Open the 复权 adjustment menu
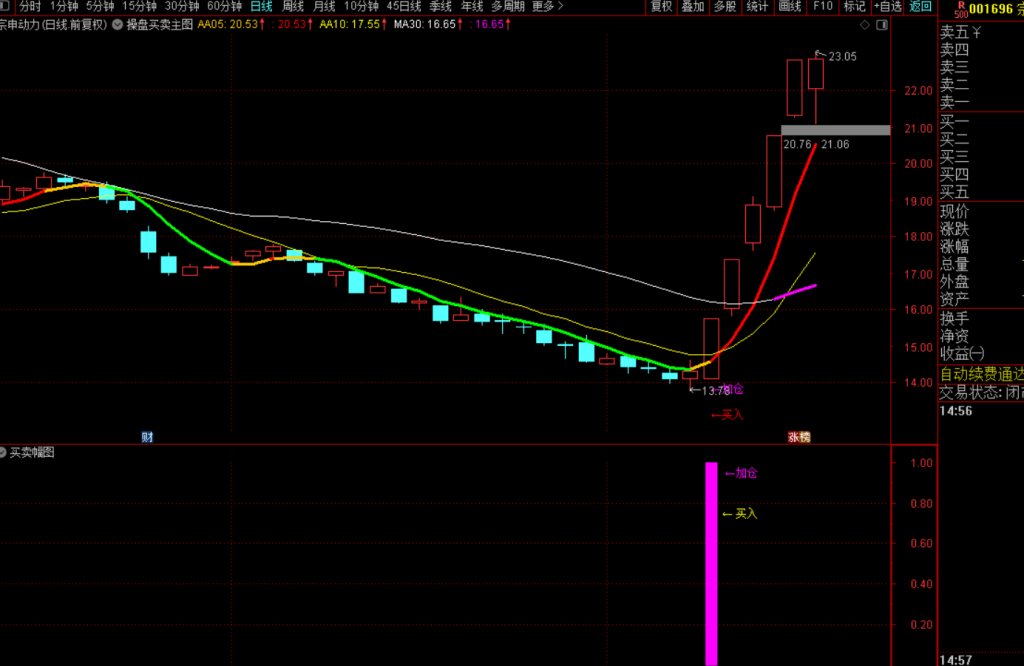Screen dimensions: 1024x666 pos(661,7)
